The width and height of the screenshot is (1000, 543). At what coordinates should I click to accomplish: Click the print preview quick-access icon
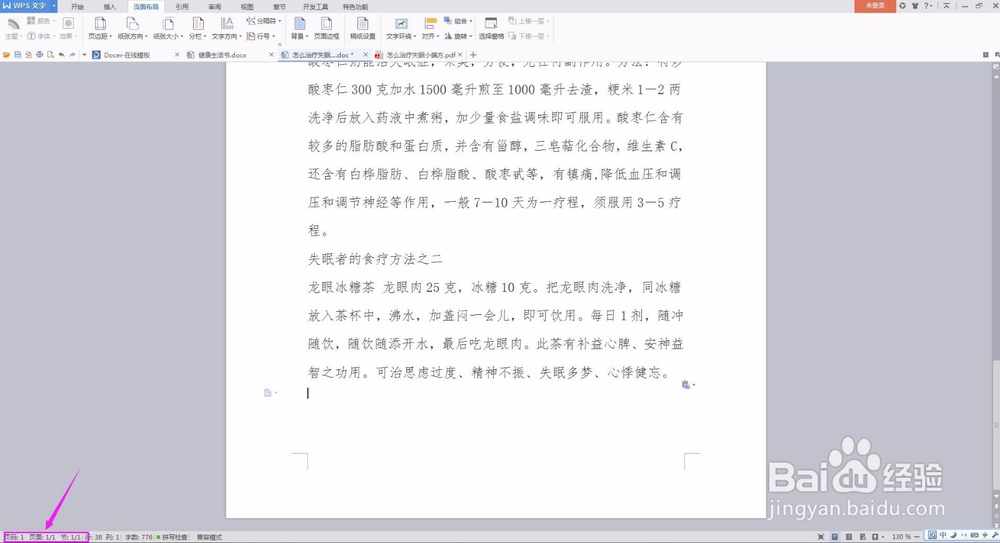click(50, 55)
